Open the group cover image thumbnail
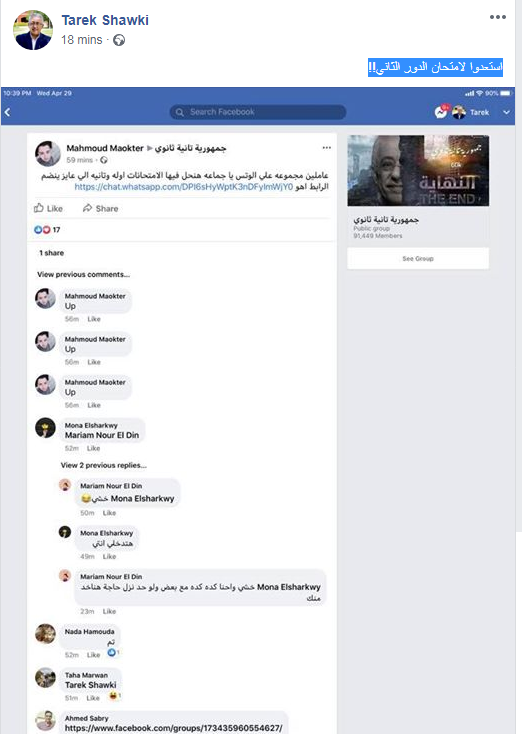This screenshot has width=522, height=734. [418, 171]
